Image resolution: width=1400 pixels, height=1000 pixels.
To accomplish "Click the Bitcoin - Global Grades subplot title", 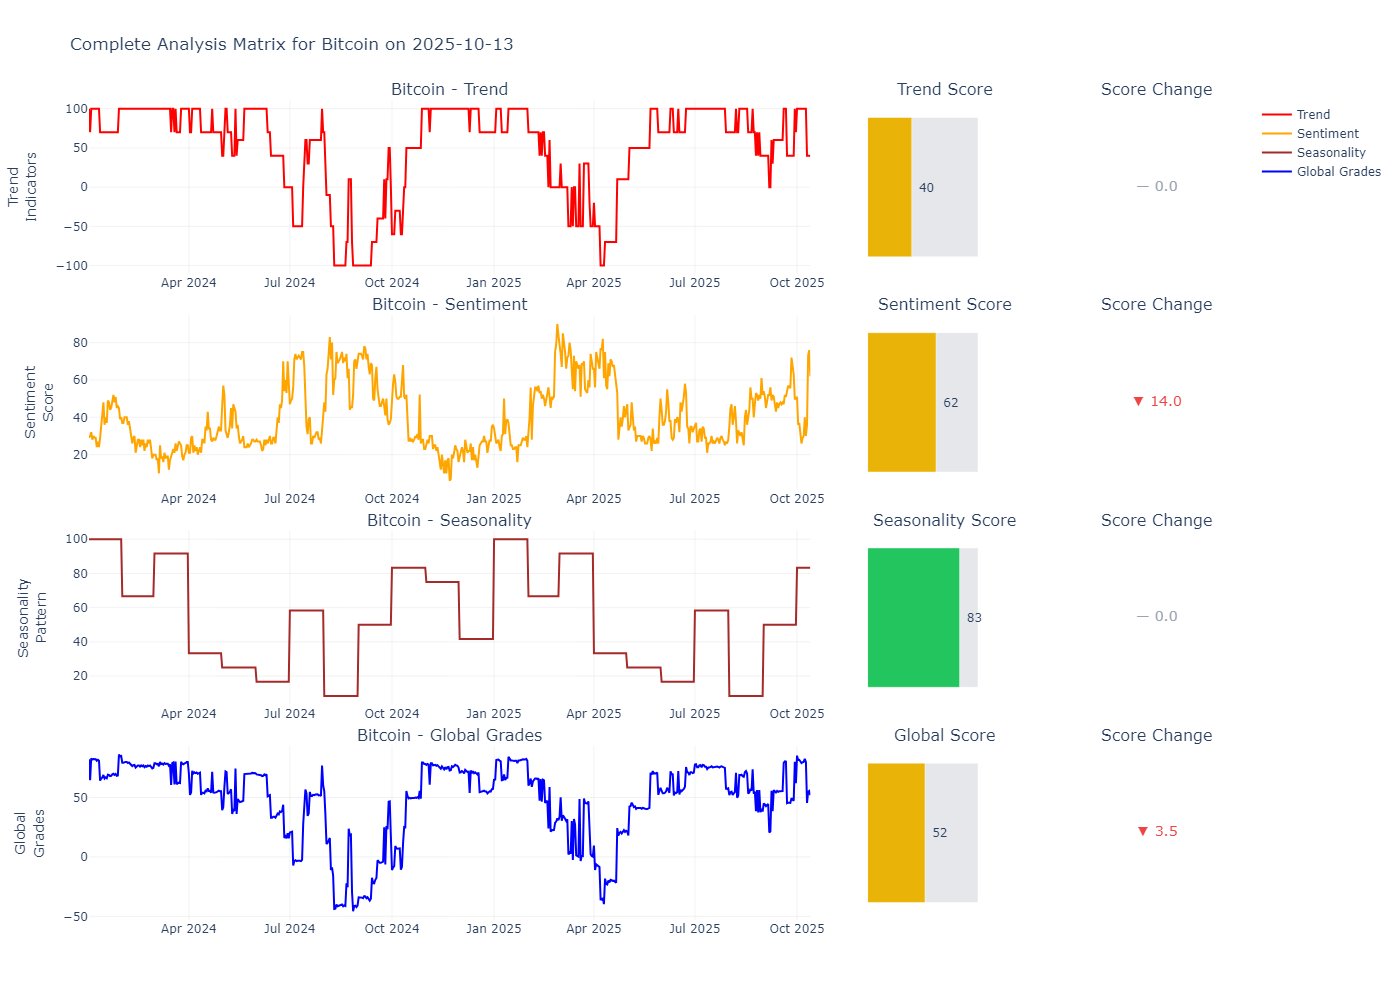I will click(x=449, y=736).
